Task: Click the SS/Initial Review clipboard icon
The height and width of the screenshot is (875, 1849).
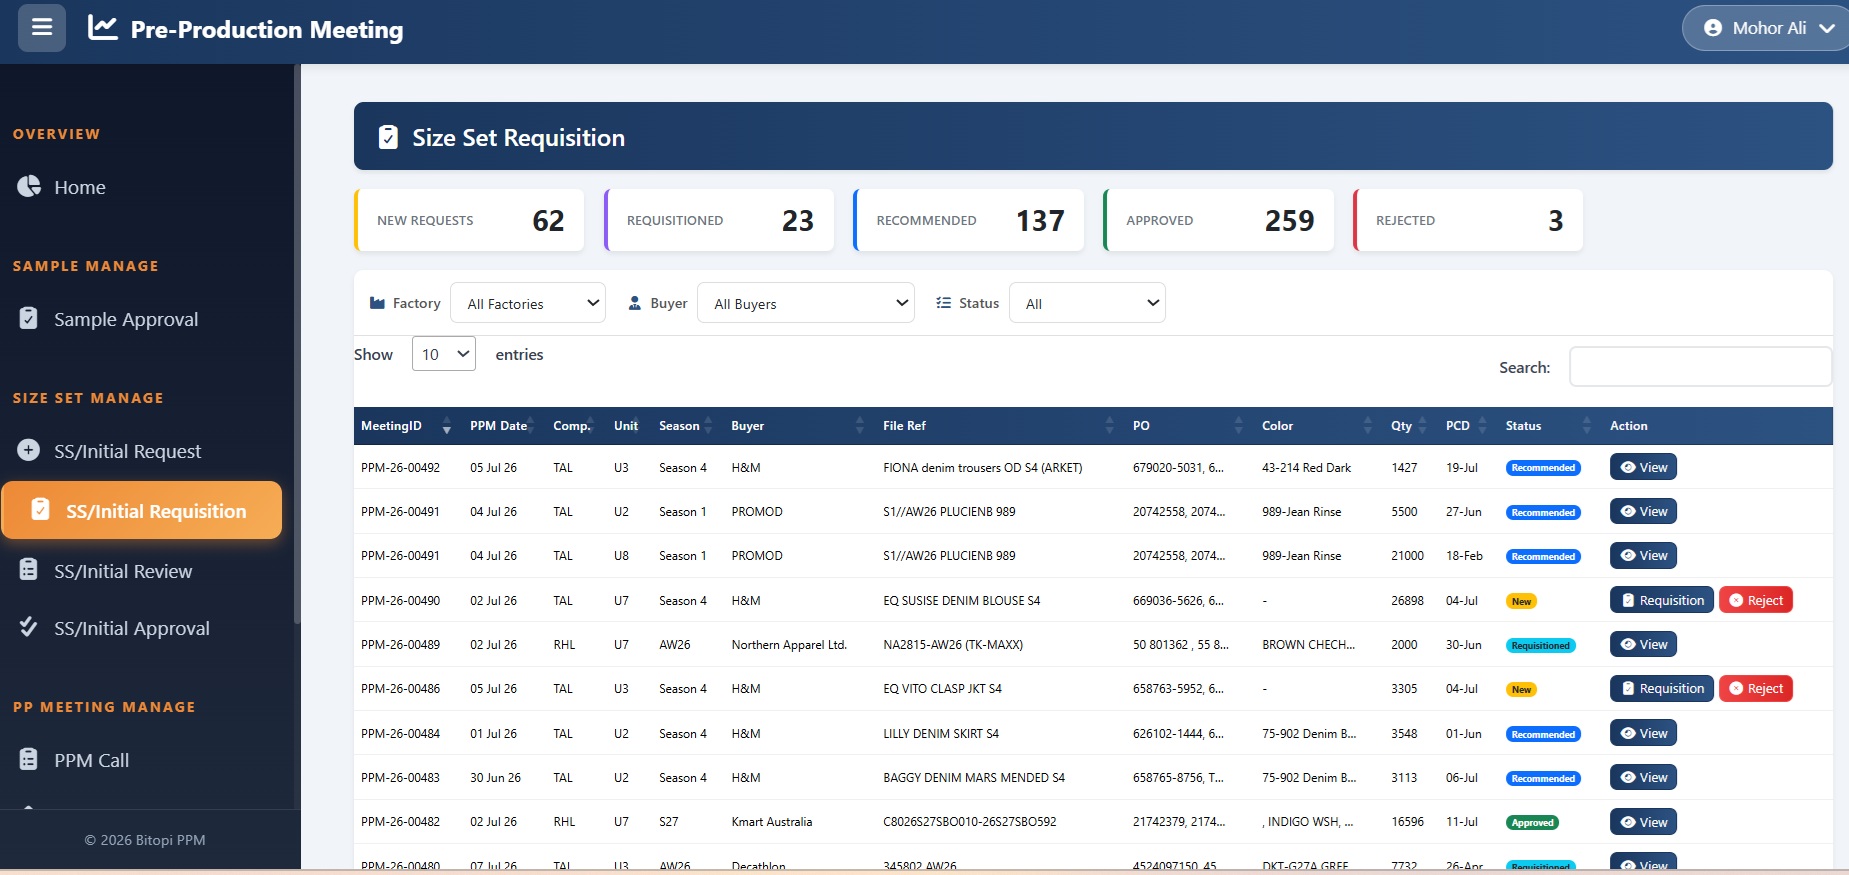Action: [29, 569]
